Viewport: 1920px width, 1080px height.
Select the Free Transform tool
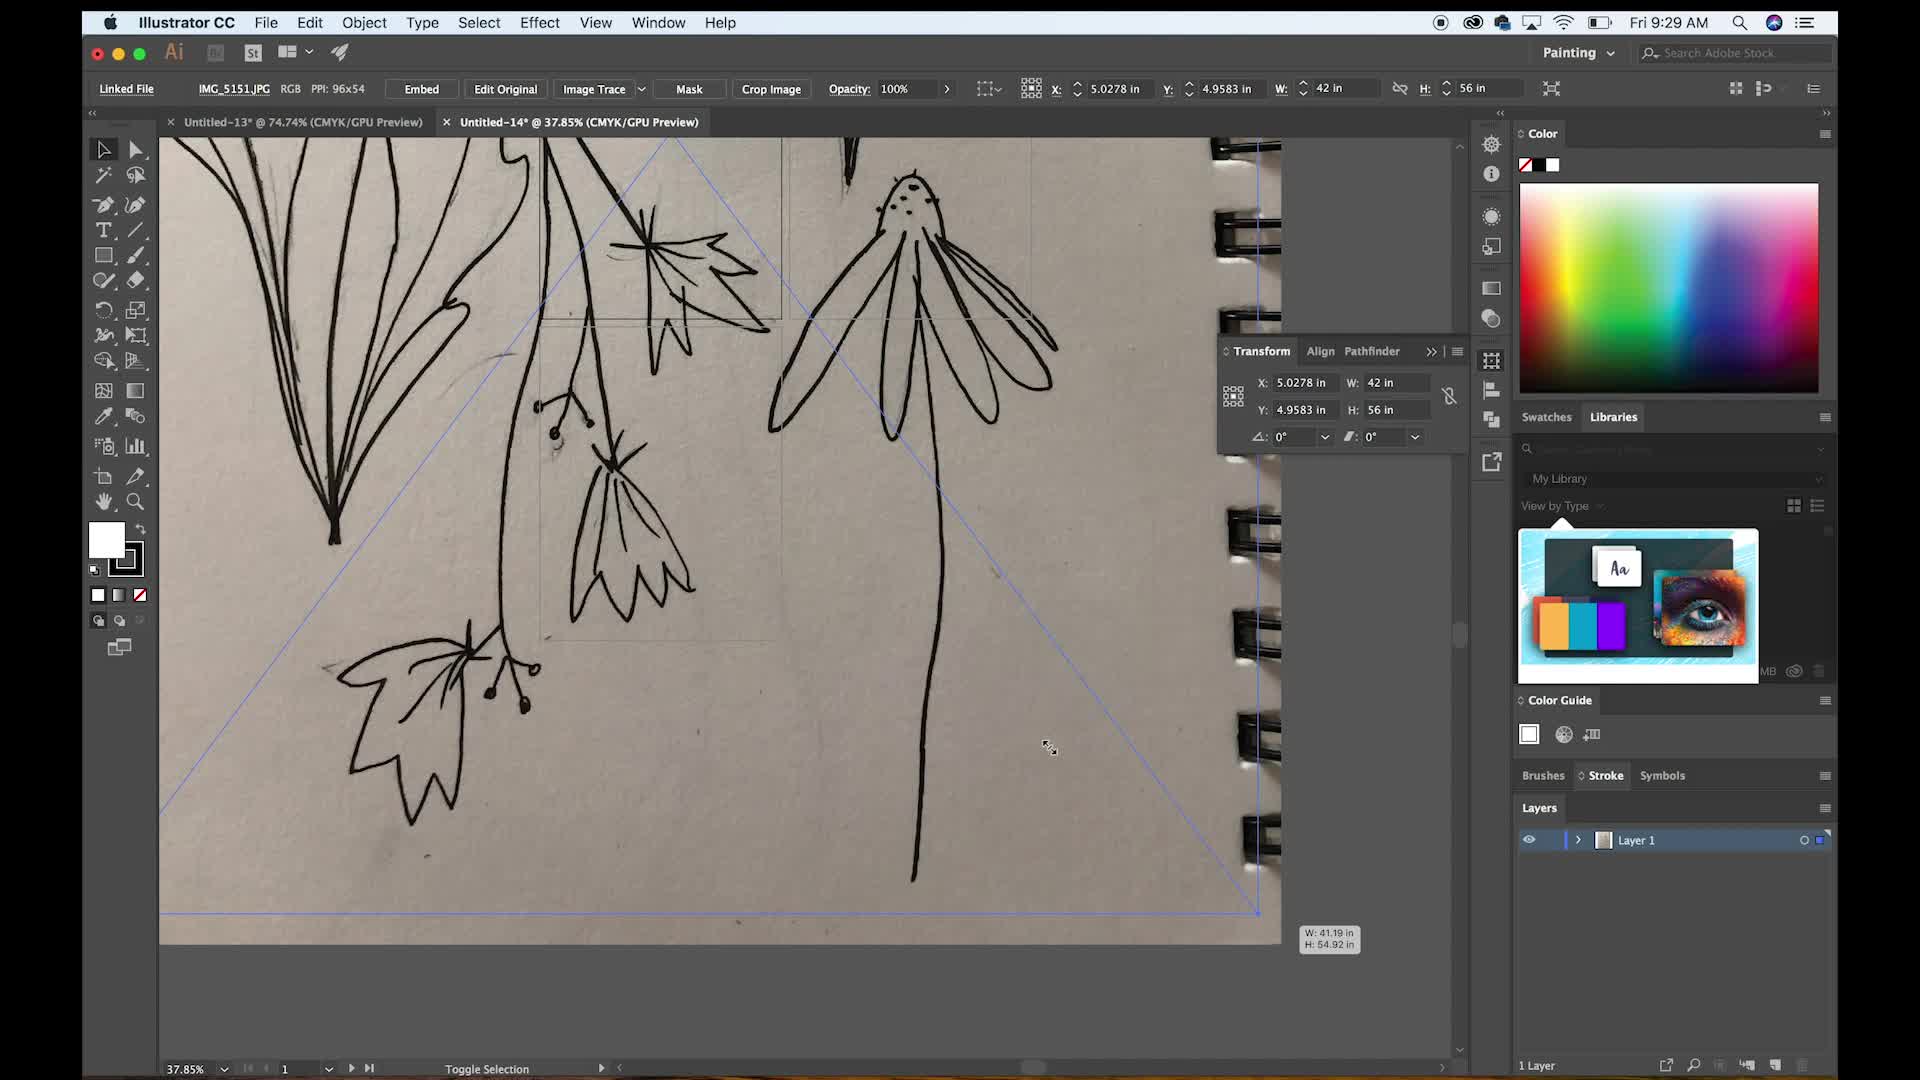[136, 336]
